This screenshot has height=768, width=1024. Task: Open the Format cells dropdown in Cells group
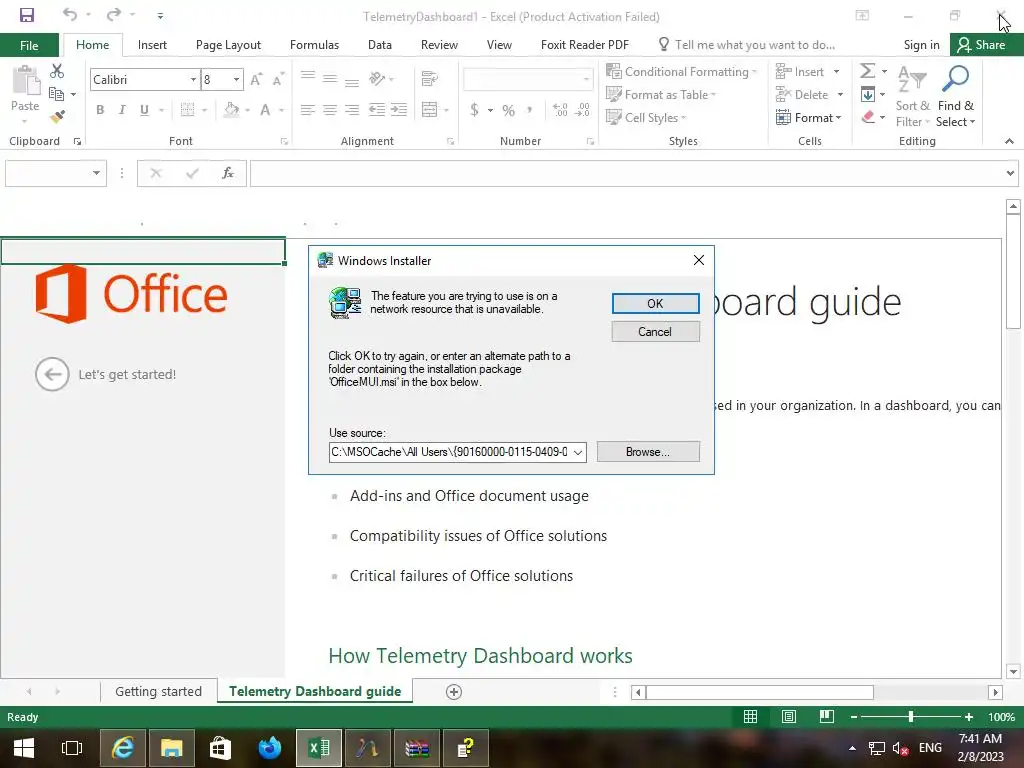pos(808,118)
